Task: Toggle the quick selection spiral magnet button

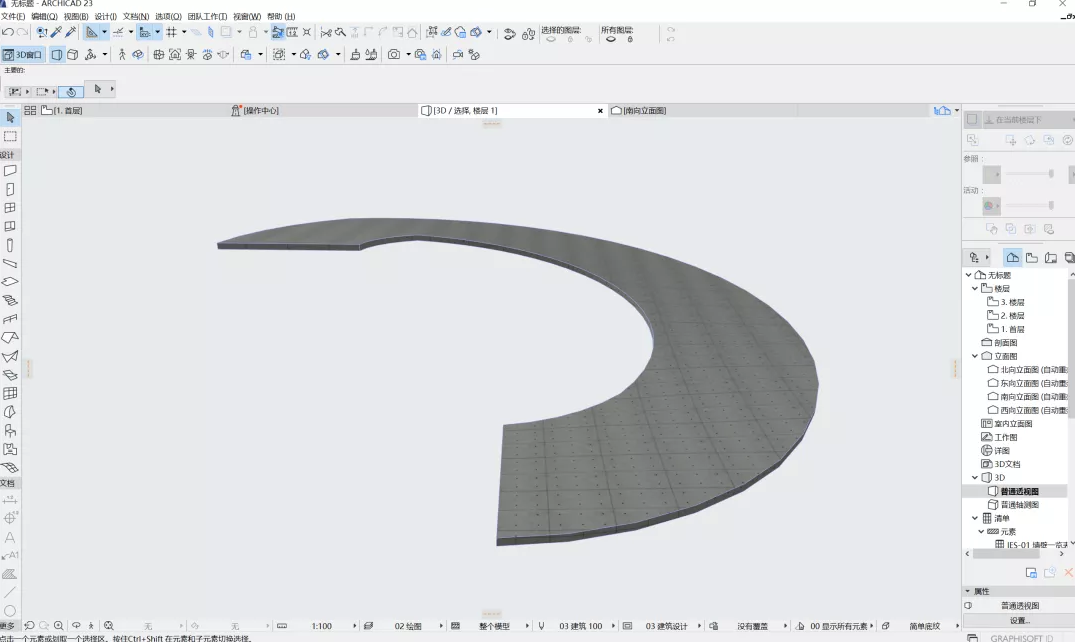Action: click(x=71, y=91)
